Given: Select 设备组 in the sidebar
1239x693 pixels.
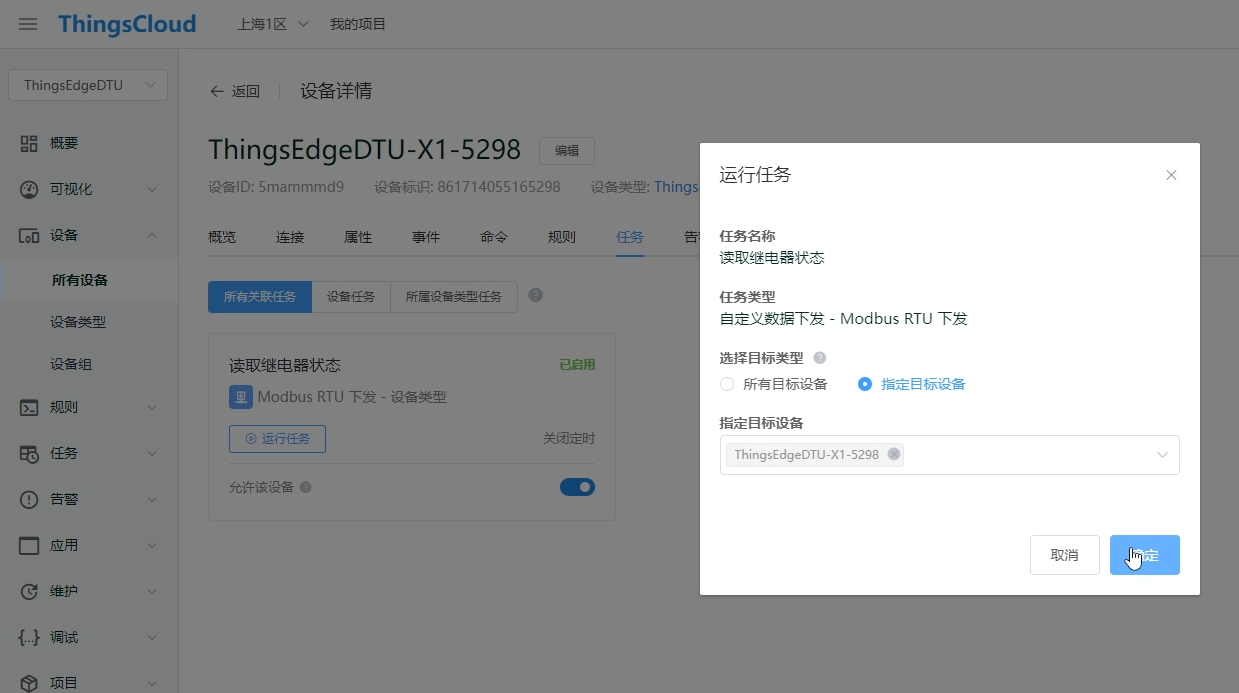Looking at the screenshot, I should coord(71,364).
